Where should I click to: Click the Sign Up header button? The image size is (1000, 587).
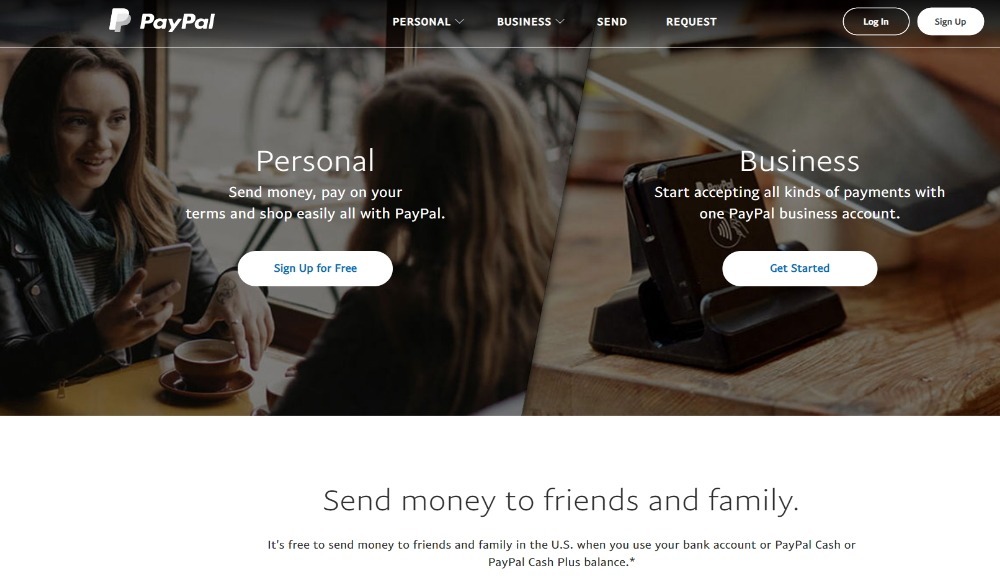click(950, 22)
